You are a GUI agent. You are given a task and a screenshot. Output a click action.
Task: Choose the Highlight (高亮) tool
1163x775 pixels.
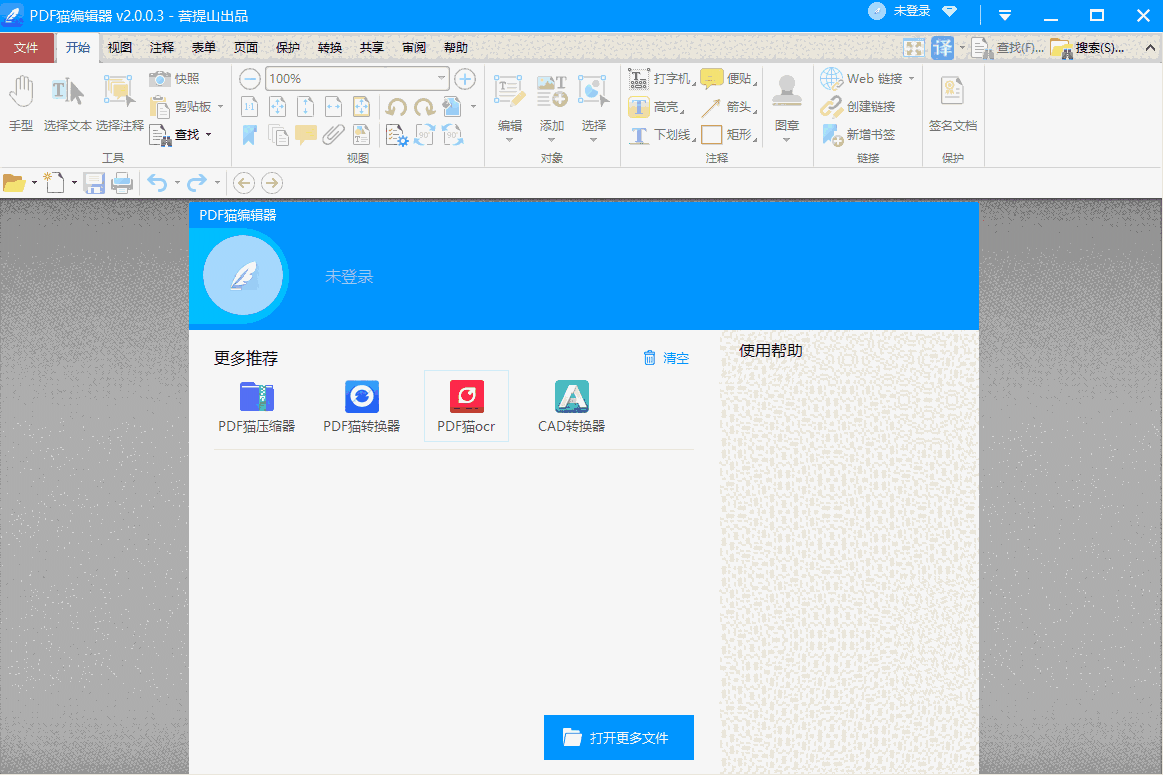click(x=640, y=107)
